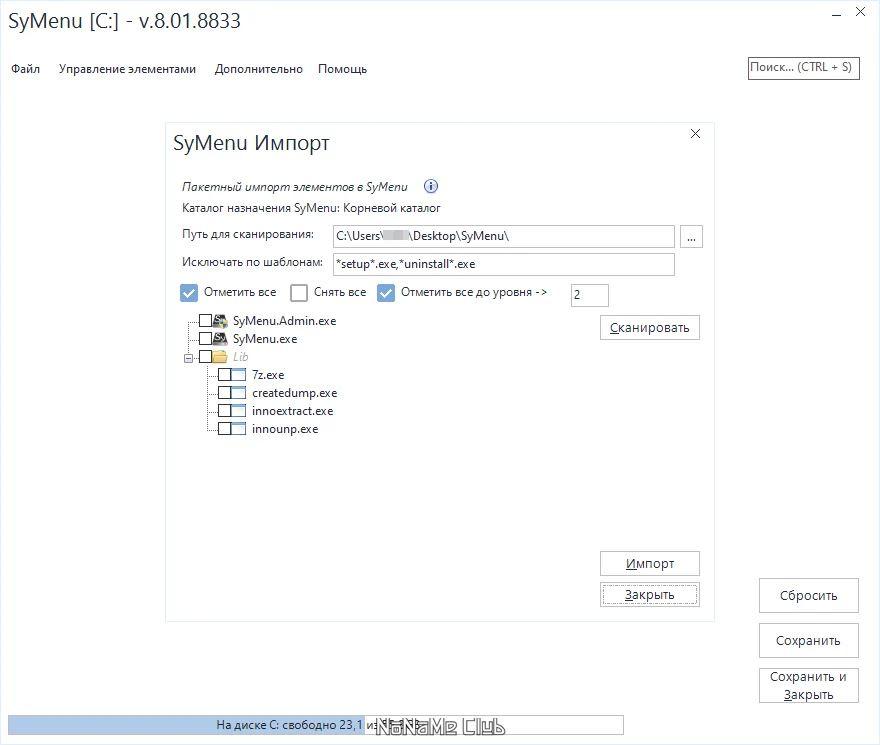The height and width of the screenshot is (745, 880).
Task: Select the SyMenu.exe tree row
Action: (x=265, y=339)
